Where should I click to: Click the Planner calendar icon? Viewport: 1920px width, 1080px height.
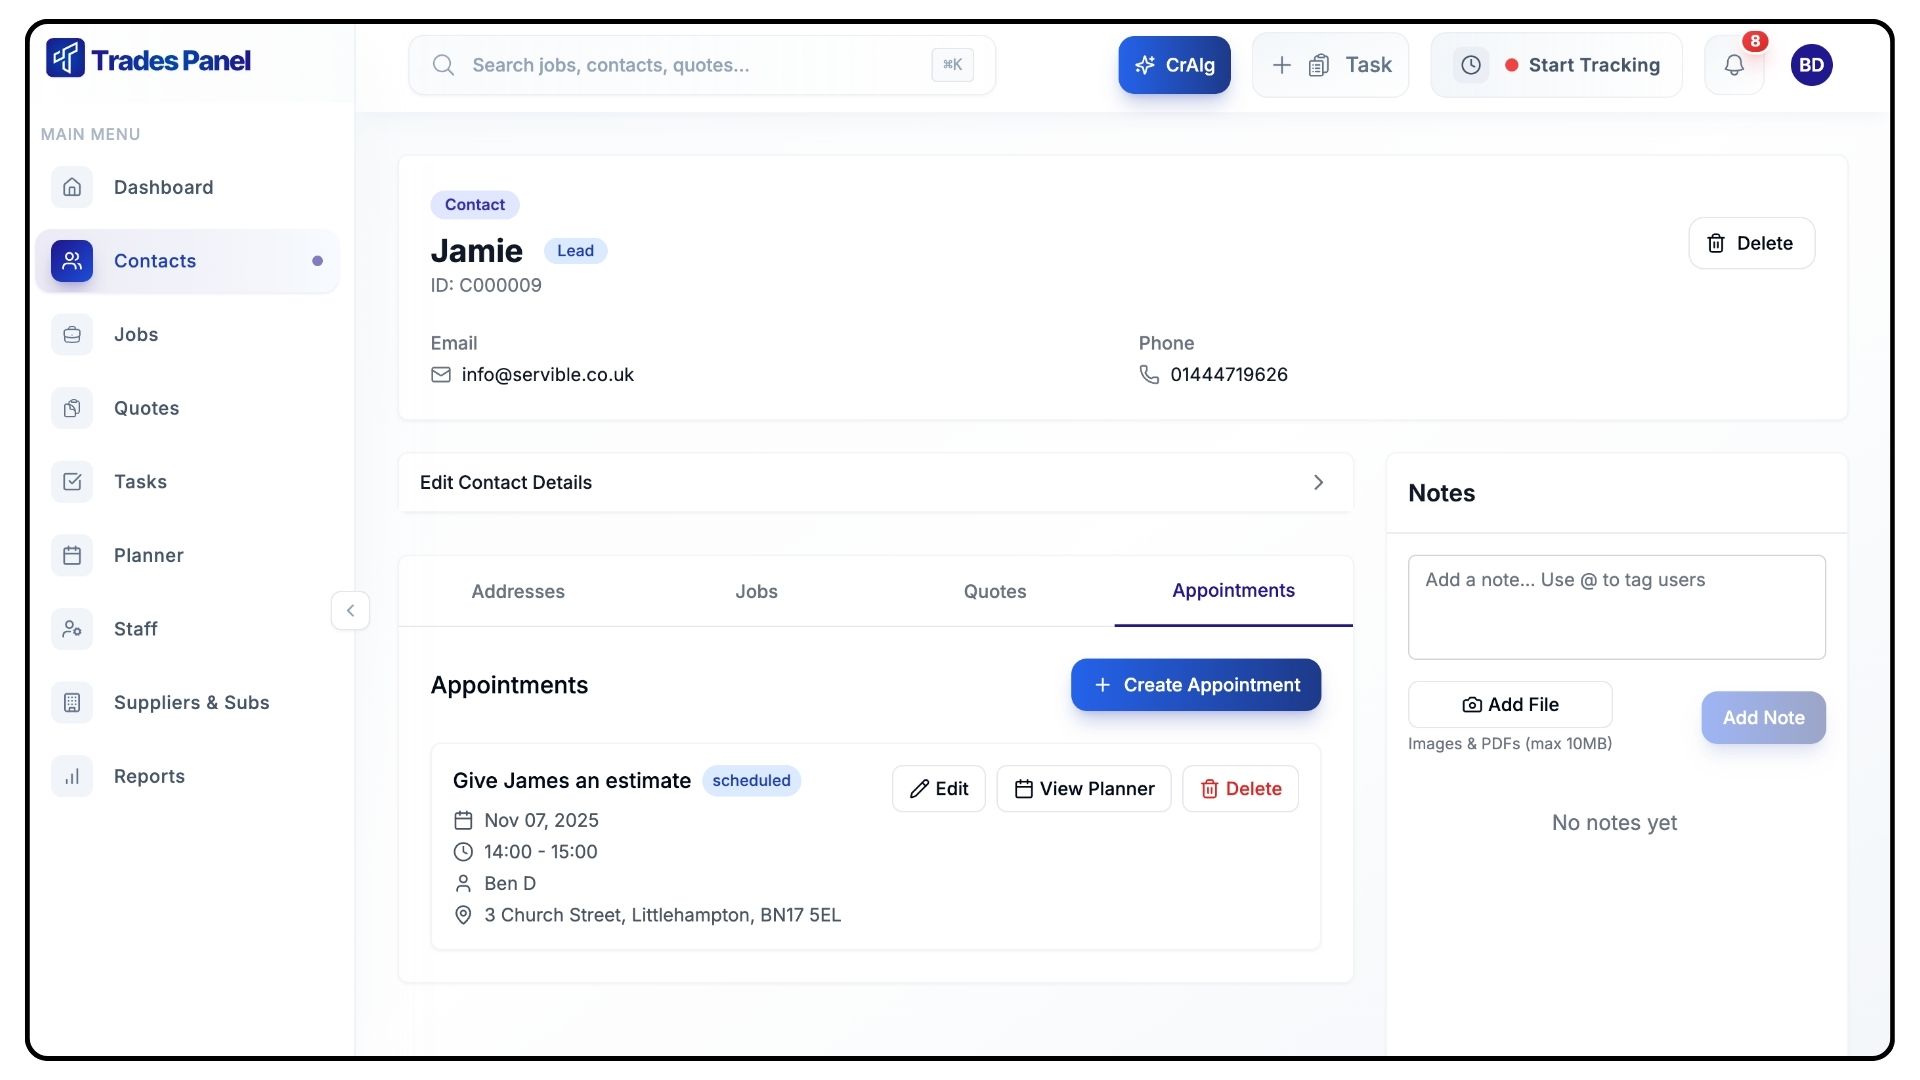pyautogui.click(x=72, y=555)
